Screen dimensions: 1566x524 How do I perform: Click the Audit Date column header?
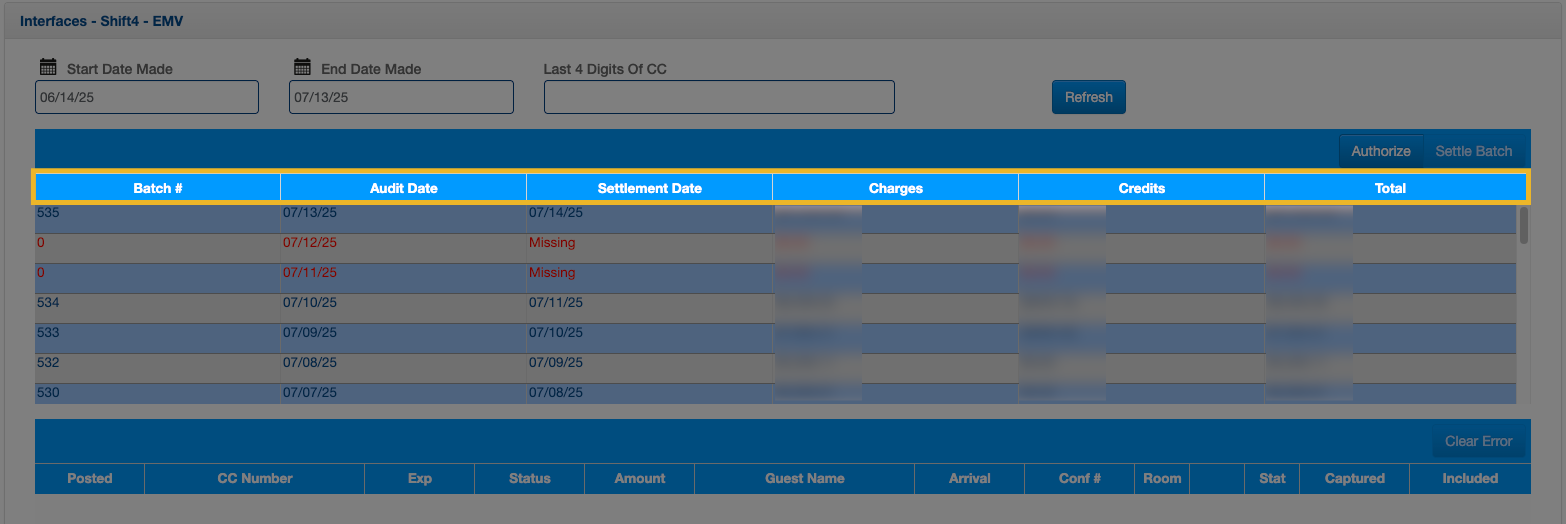coord(403,188)
